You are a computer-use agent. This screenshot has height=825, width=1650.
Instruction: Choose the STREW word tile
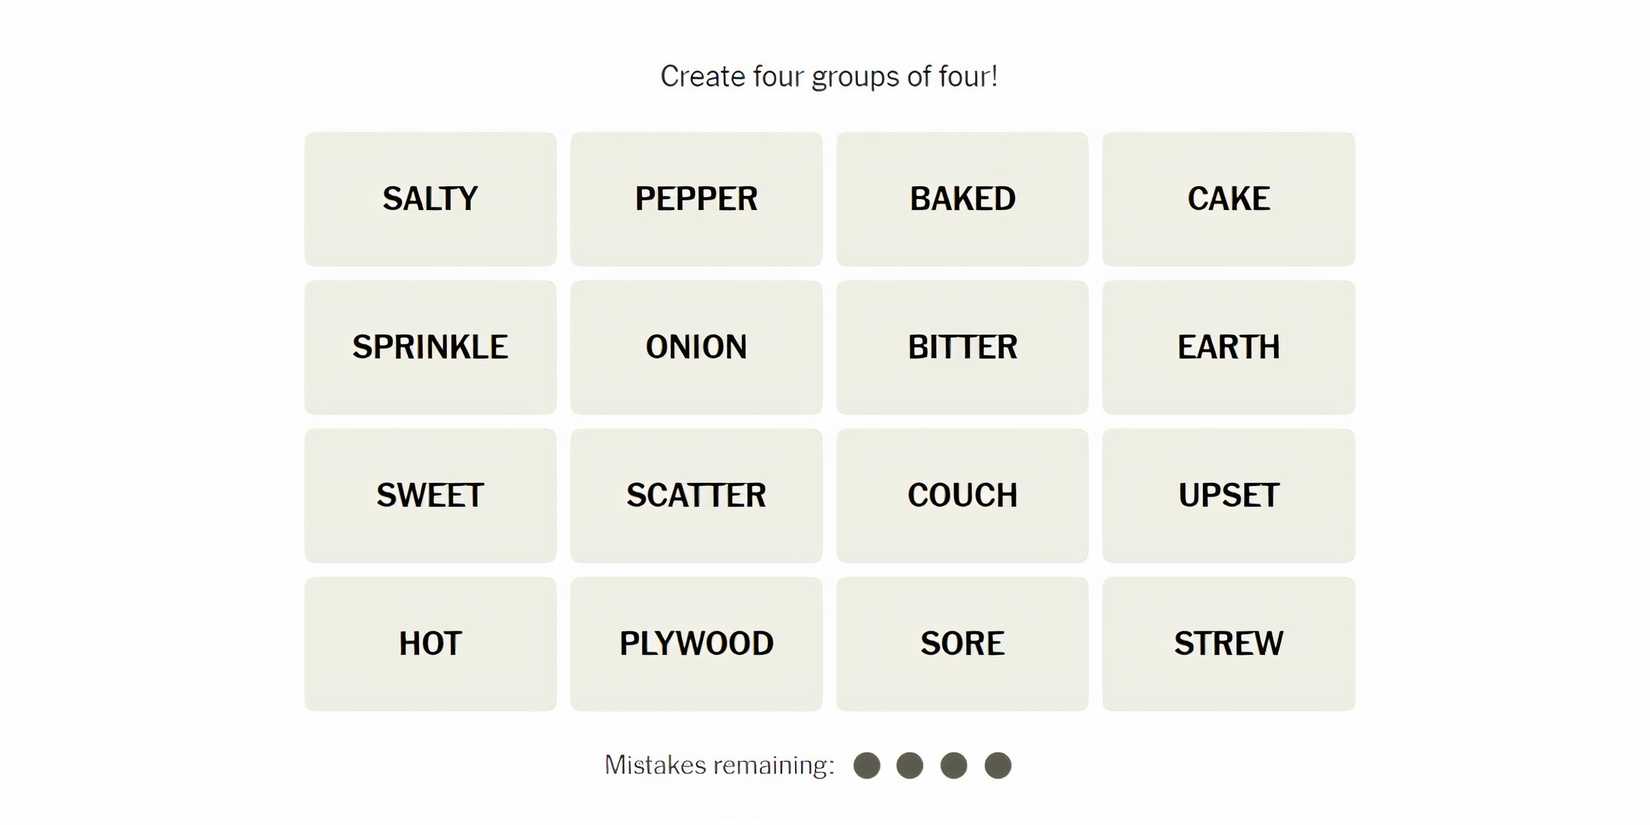(1228, 643)
